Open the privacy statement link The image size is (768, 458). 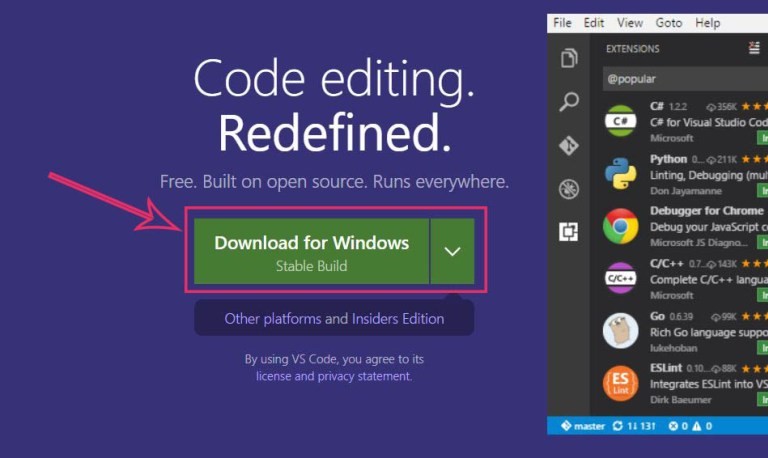coord(364,376)
